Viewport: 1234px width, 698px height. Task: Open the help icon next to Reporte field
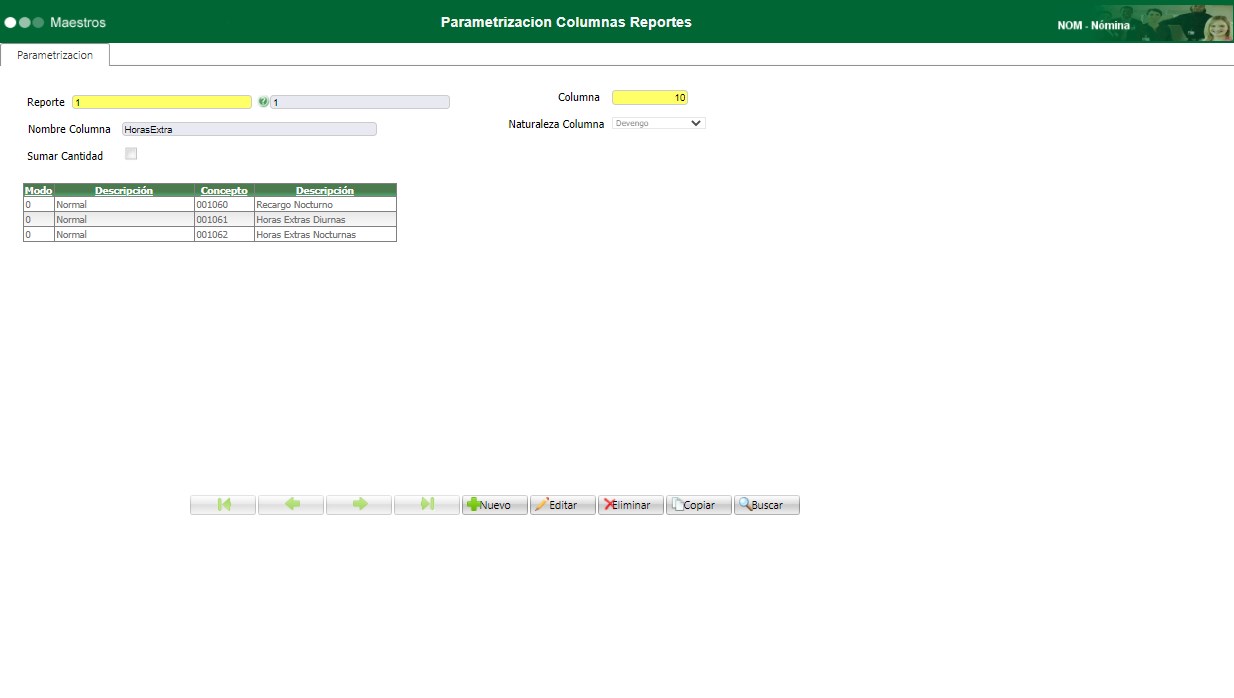[x=263, y=102]
